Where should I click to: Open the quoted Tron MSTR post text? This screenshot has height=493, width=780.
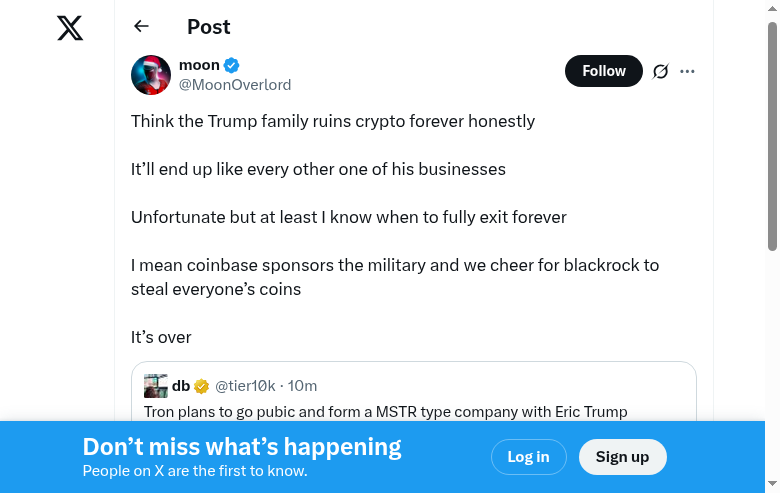(386, 411)
